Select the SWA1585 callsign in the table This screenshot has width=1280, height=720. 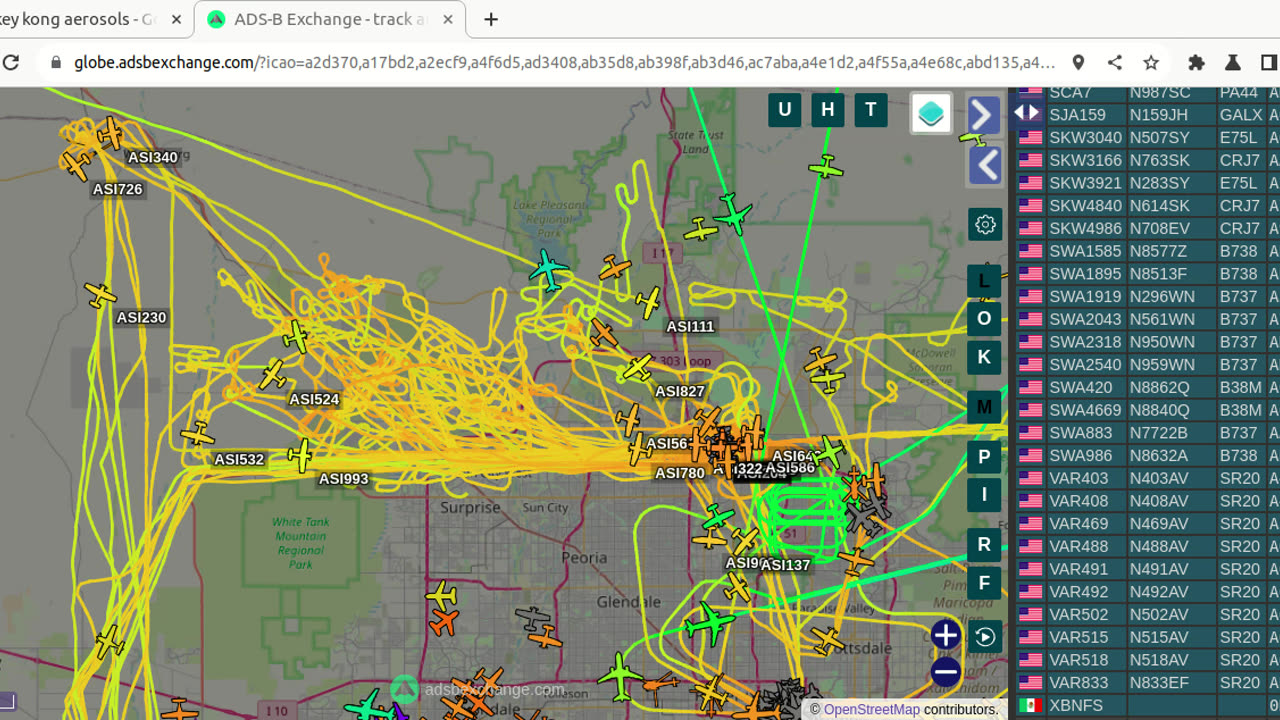[1085, 251]
